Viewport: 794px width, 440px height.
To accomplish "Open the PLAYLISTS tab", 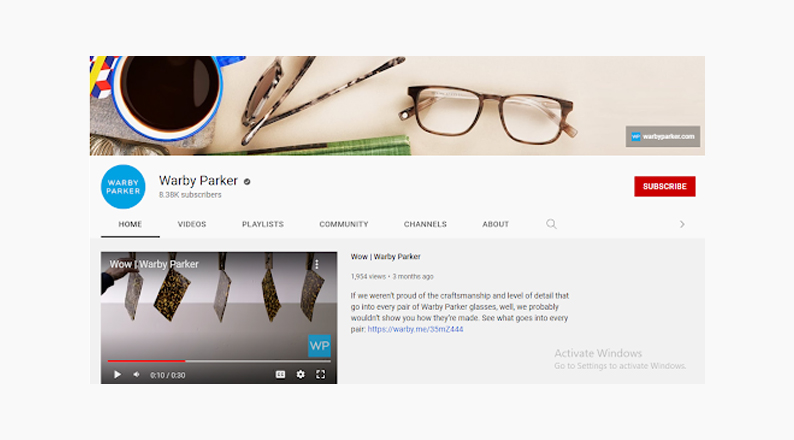I will (263, 224).
